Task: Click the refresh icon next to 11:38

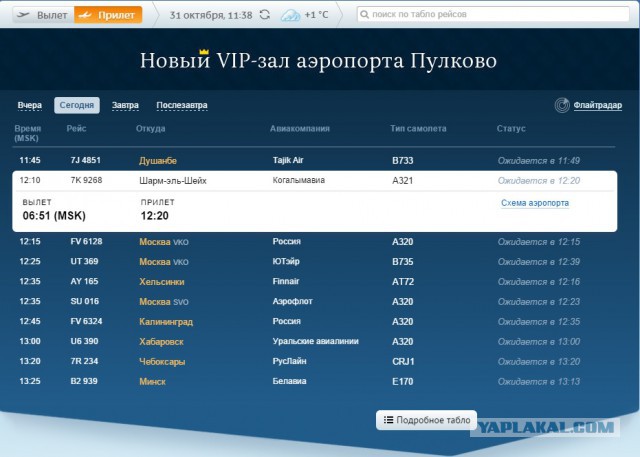Action: [265, 15]
